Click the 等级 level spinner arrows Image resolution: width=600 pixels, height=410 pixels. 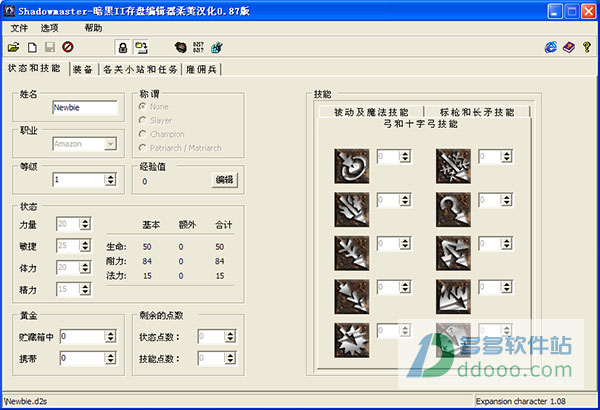pyautogui.click(x=111, y=180)
